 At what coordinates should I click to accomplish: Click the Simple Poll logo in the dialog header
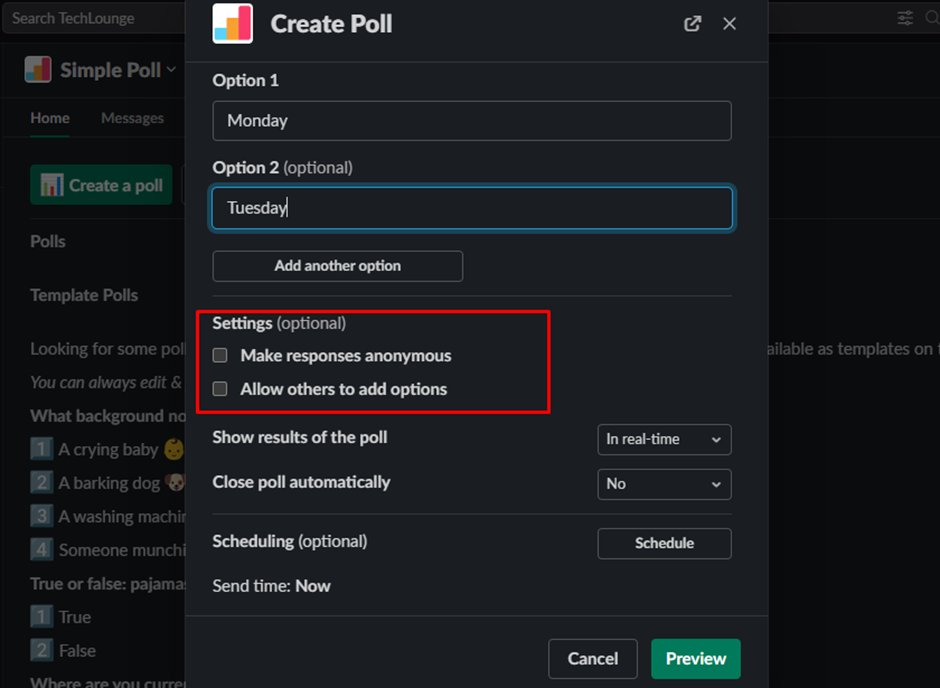coord(233,23)
